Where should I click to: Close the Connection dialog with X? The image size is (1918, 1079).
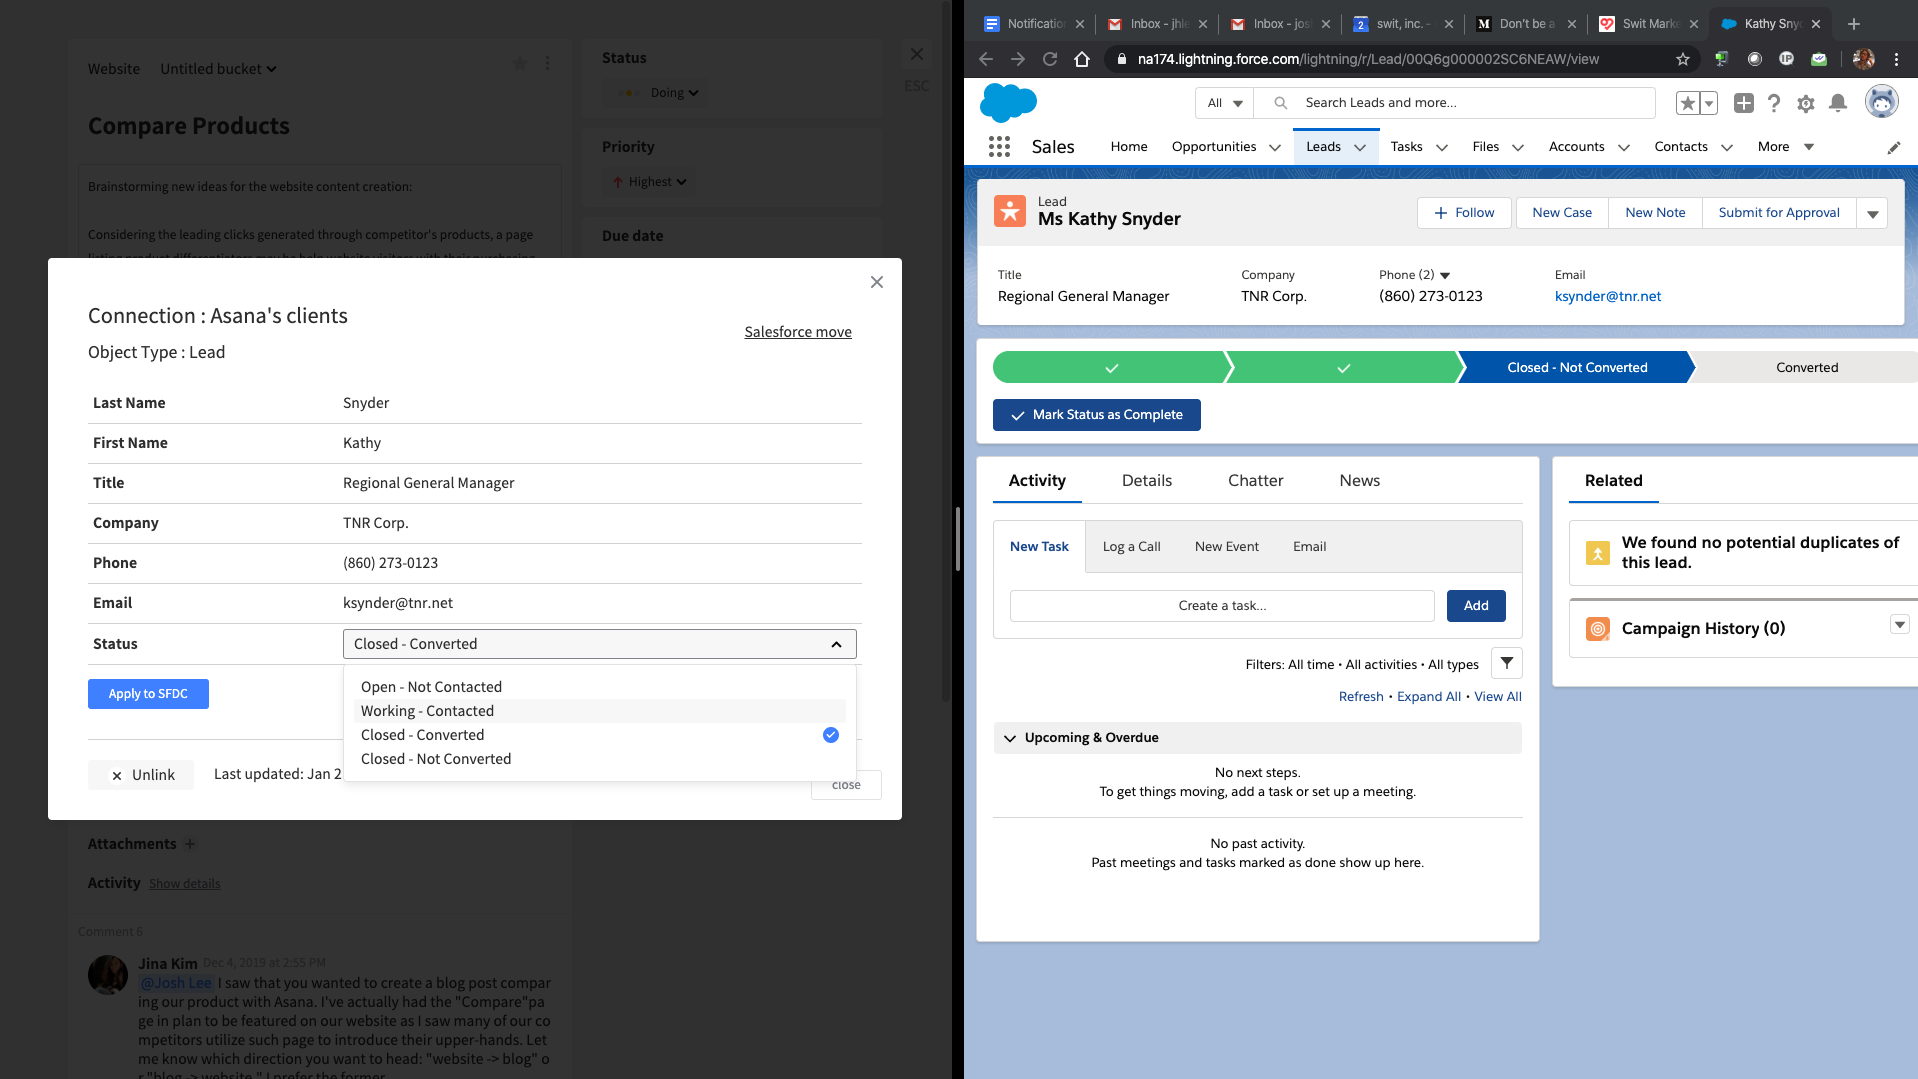[876, 282]
